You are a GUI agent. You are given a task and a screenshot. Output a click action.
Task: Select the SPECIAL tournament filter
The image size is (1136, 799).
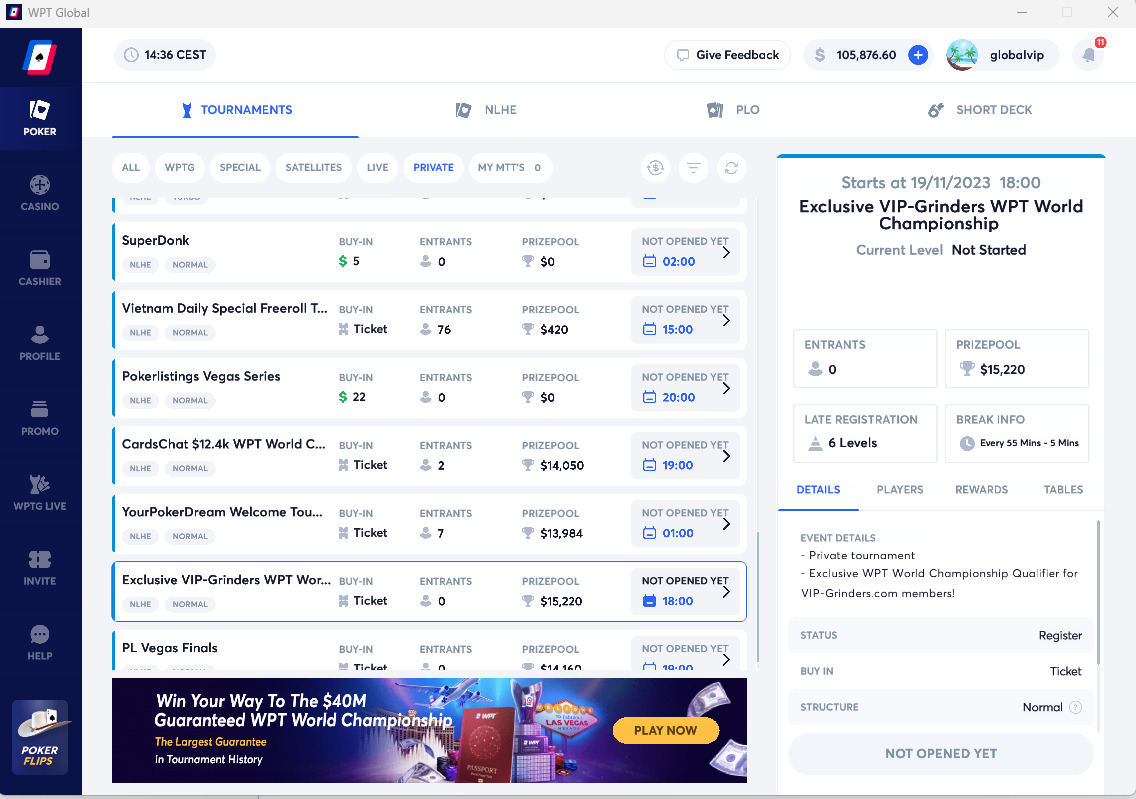coord(240,167)
